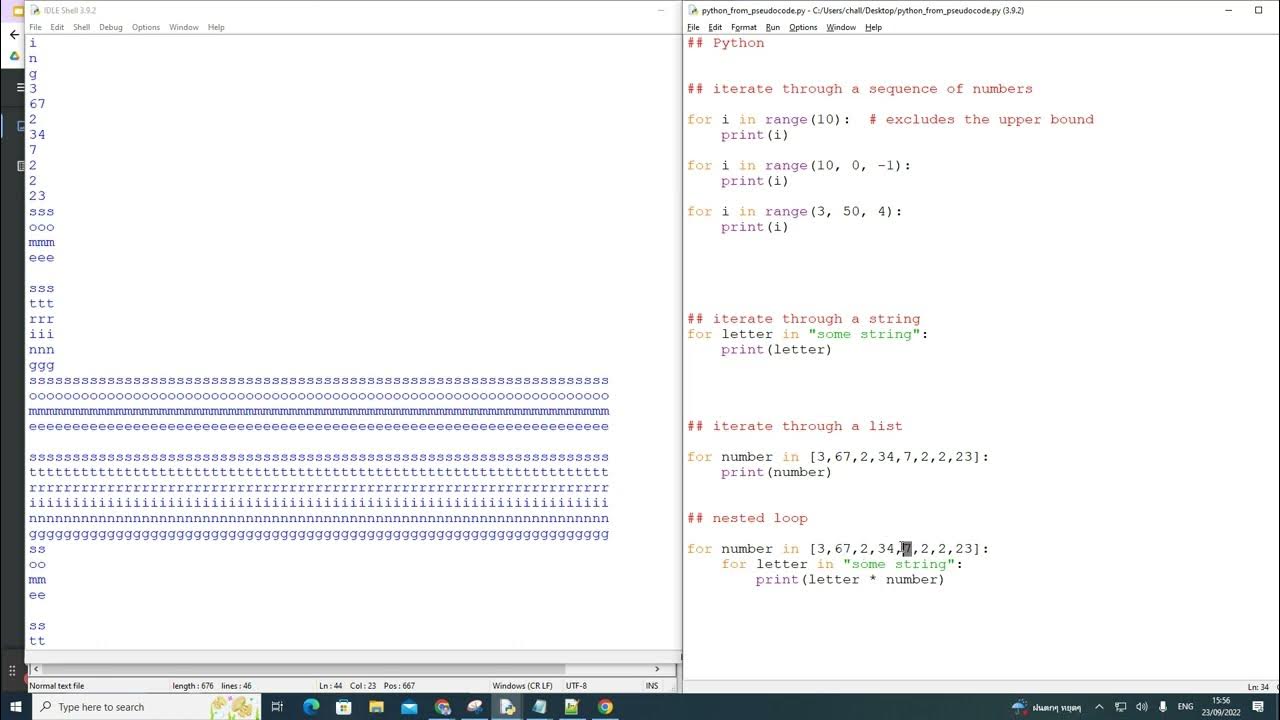
Task: Open Window menu in the editor window
Action: coord(841,27)
